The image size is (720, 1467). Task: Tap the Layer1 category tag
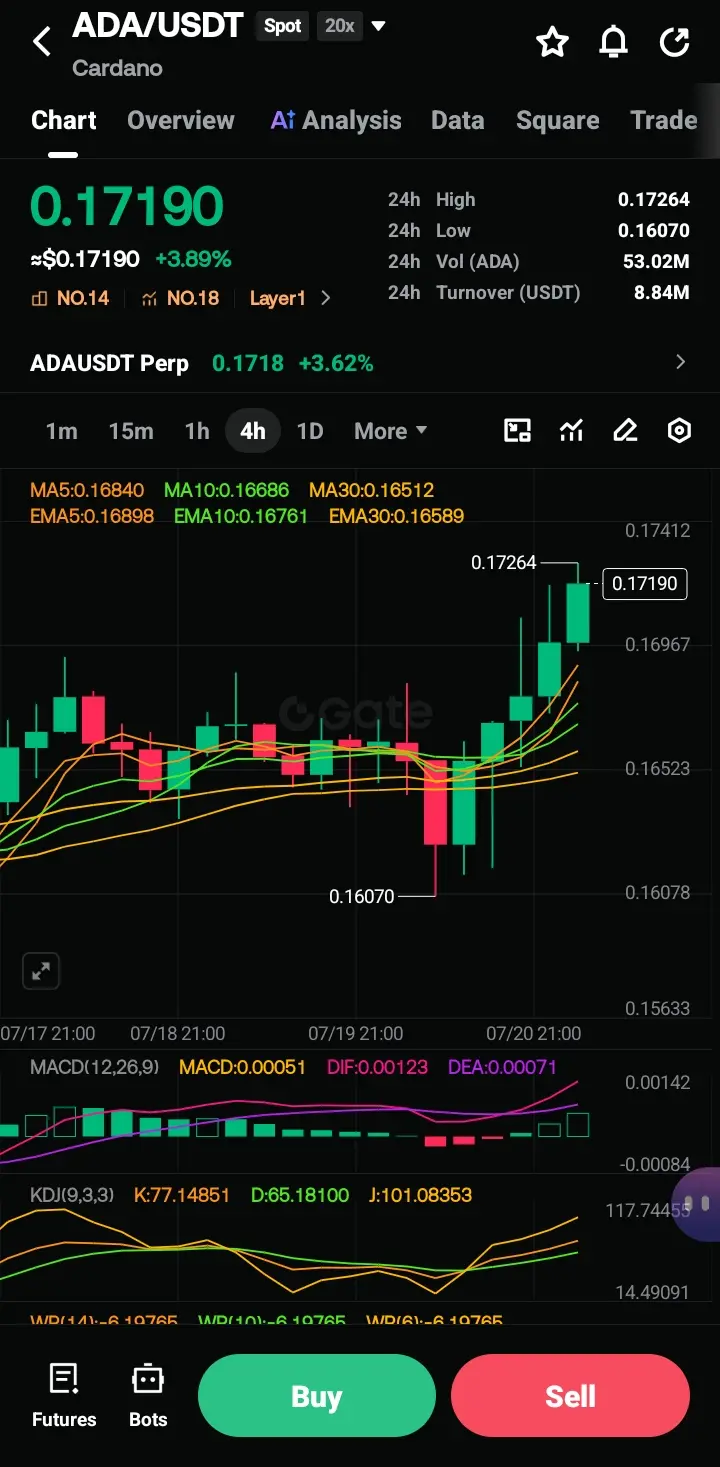(x=277, y=298)
